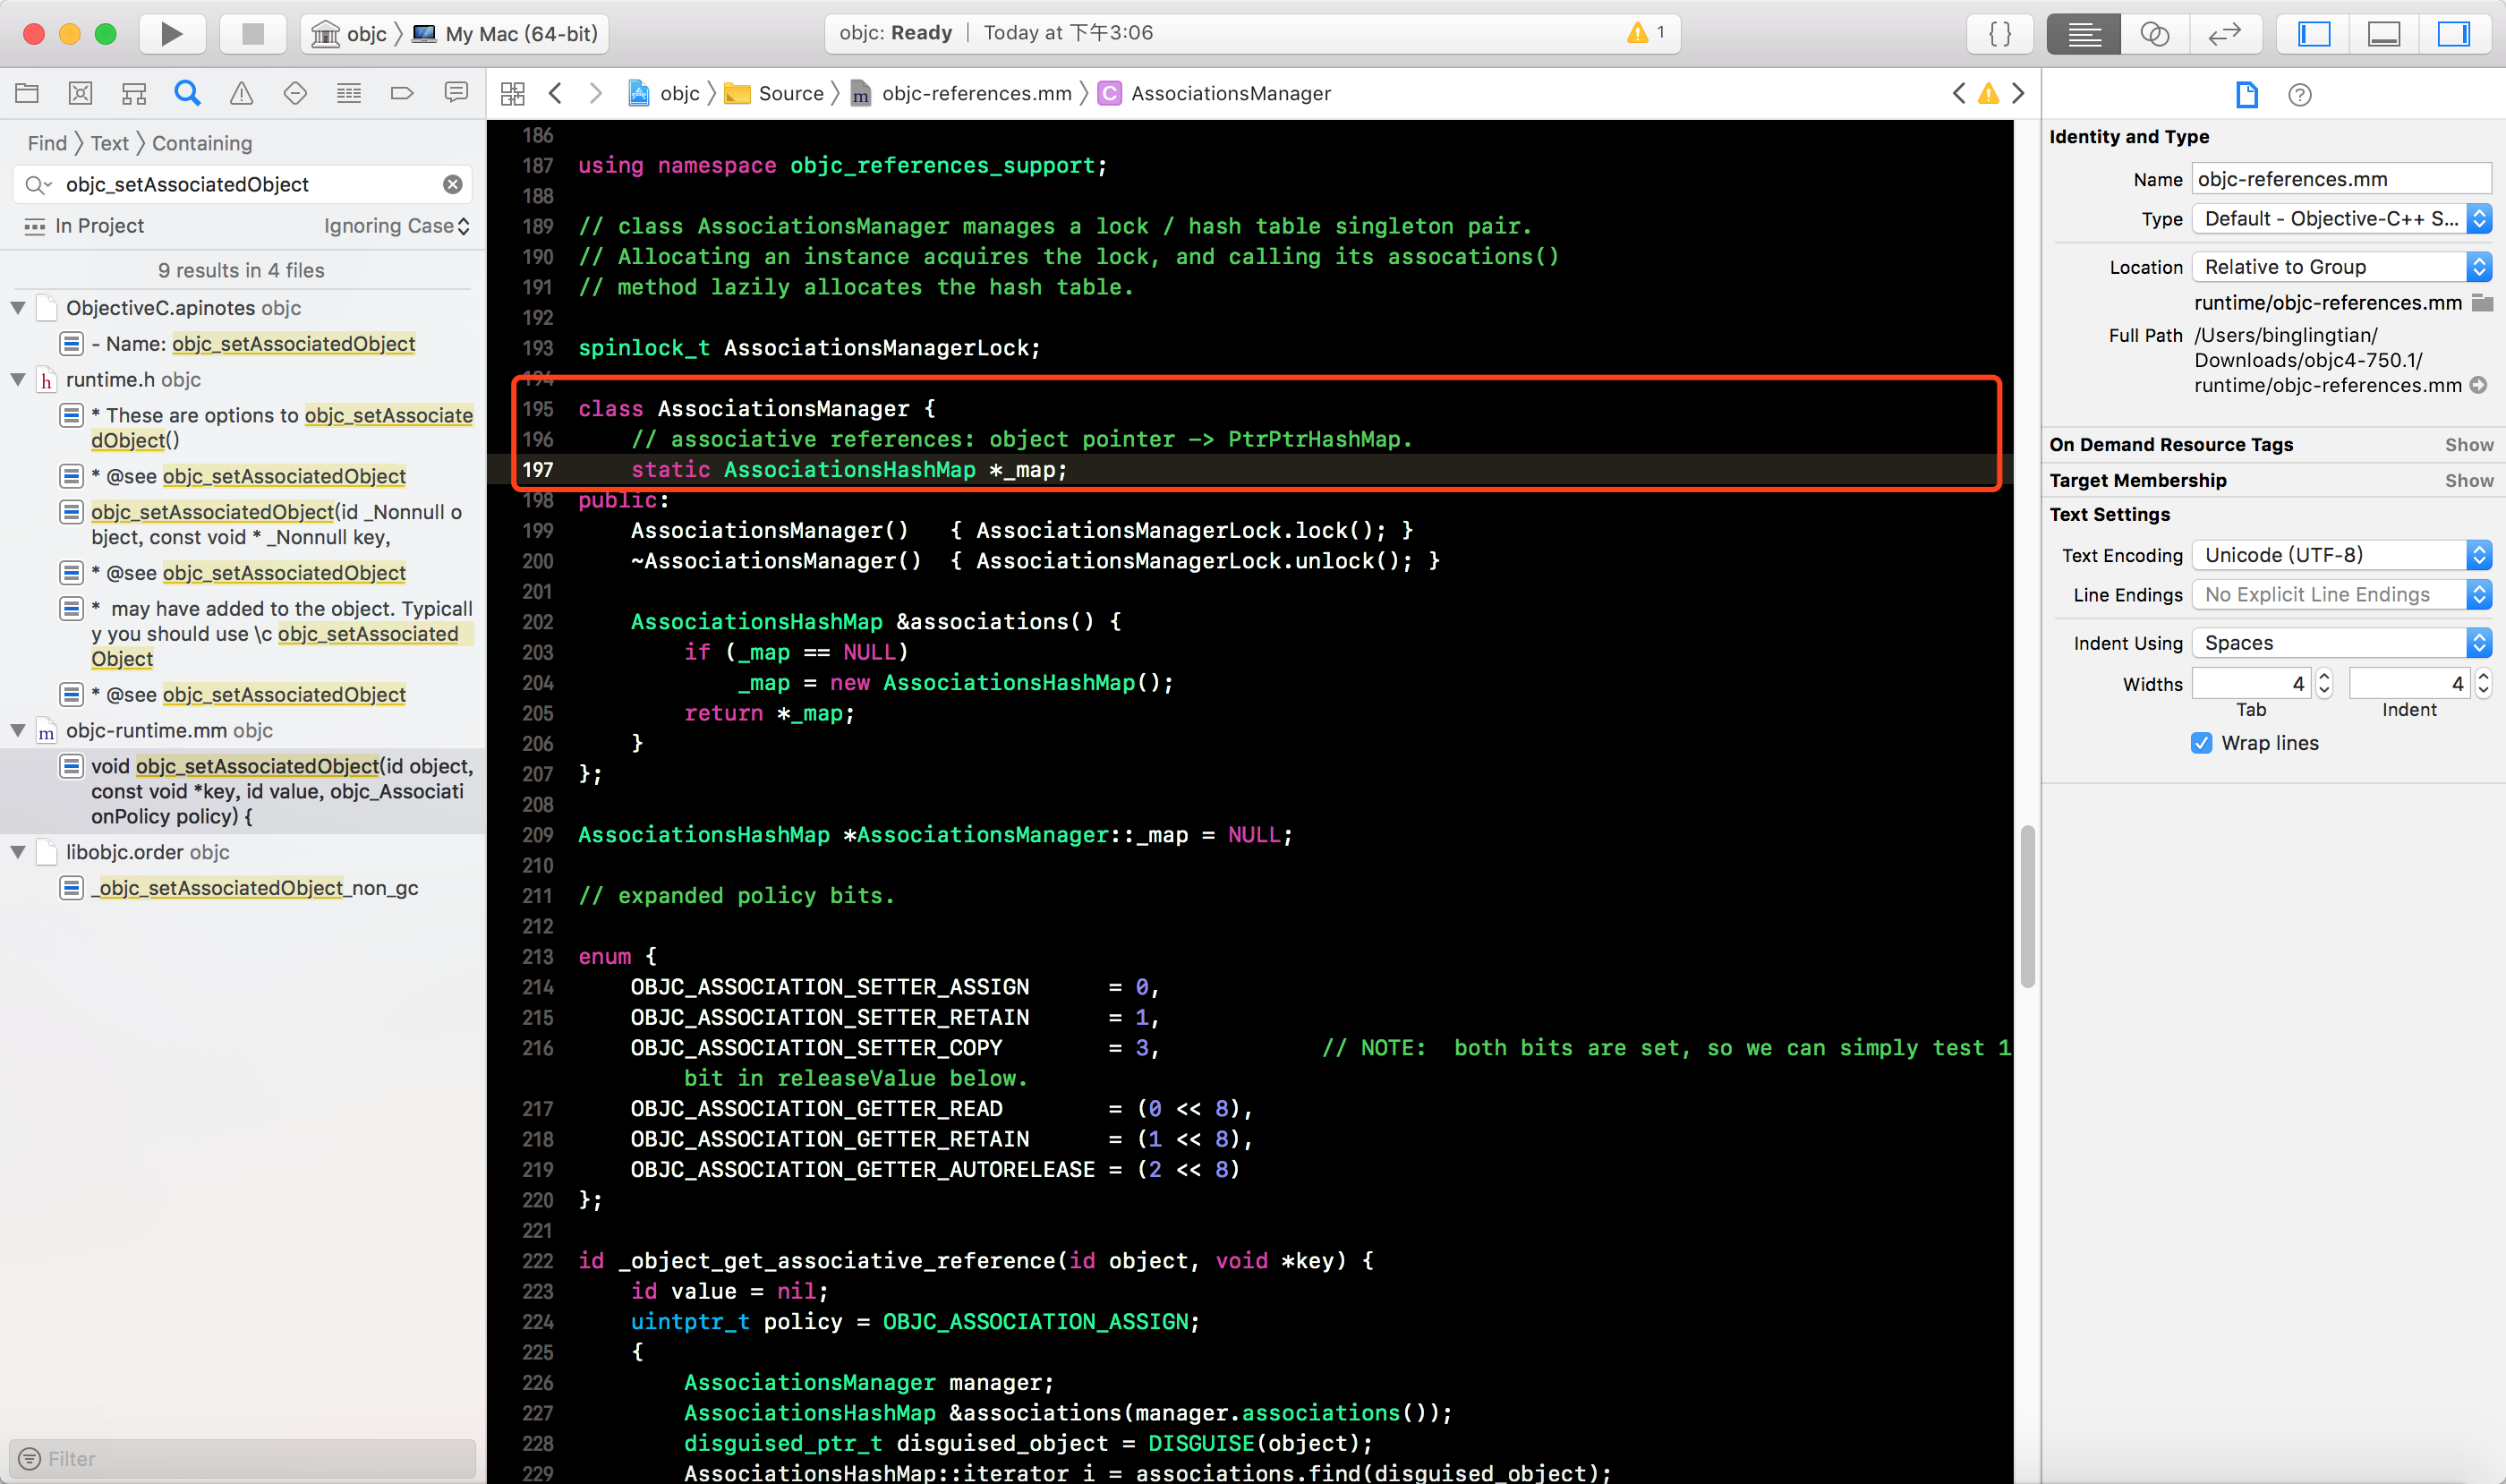Select libobjc.order _objc_setAssociatedObject_non_gc result
The image size is (2506, 1484).
pyautogui.click(x=254, y=888)
